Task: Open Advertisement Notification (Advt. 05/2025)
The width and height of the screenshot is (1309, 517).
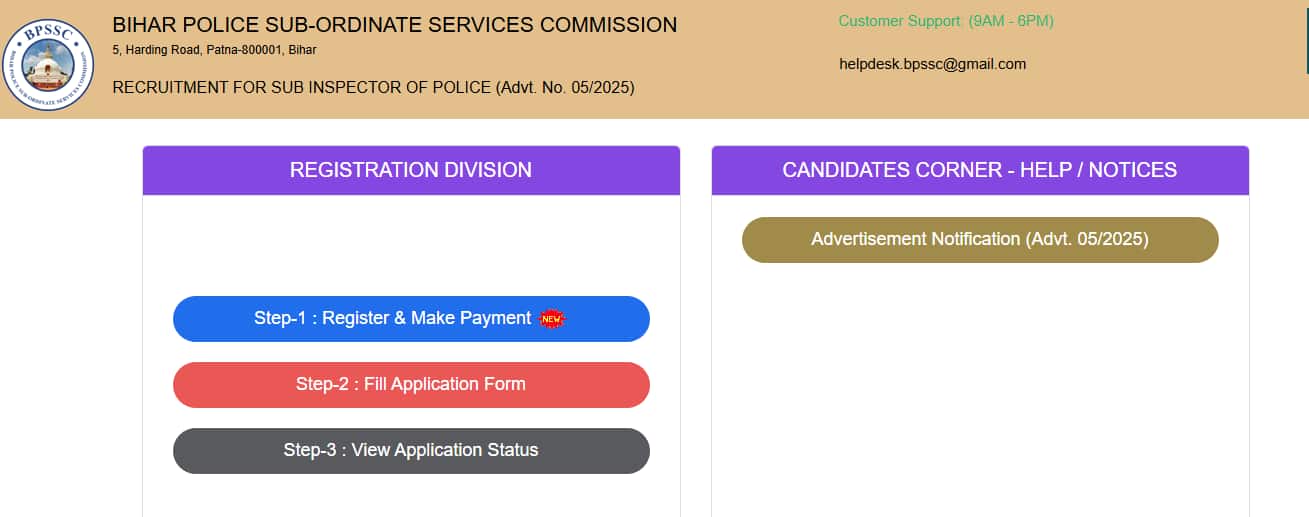Action: point(980,240)
